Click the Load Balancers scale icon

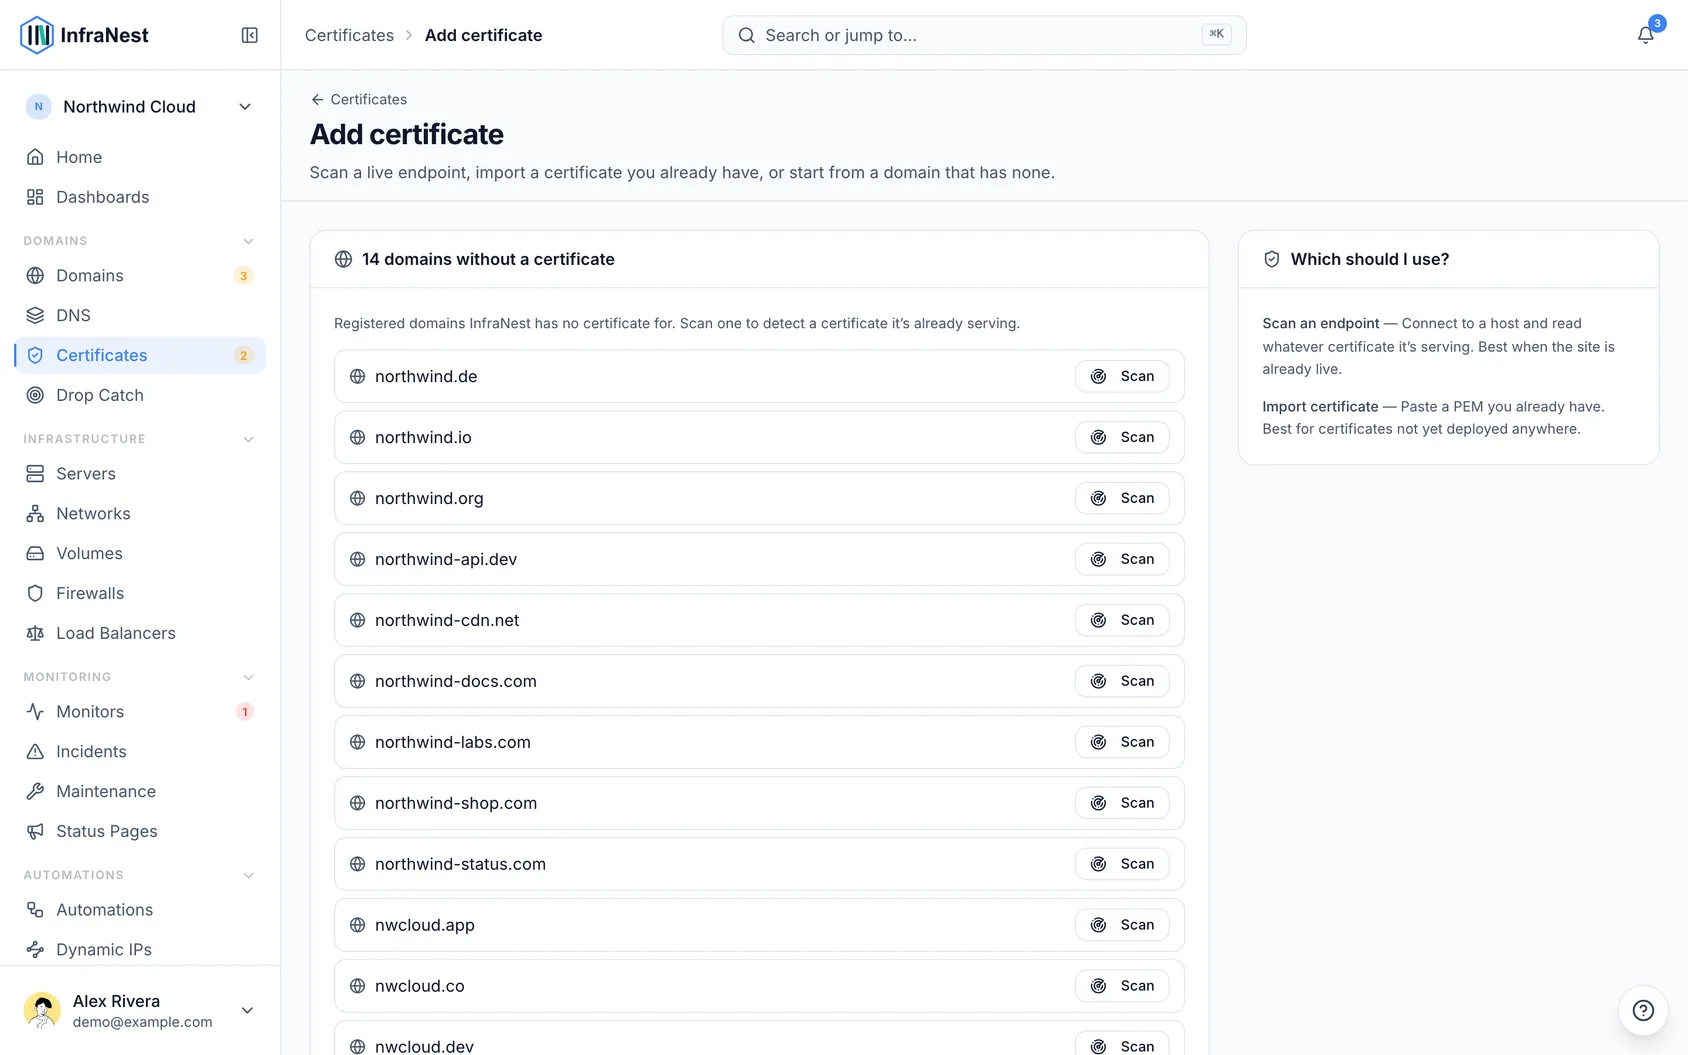35,633
